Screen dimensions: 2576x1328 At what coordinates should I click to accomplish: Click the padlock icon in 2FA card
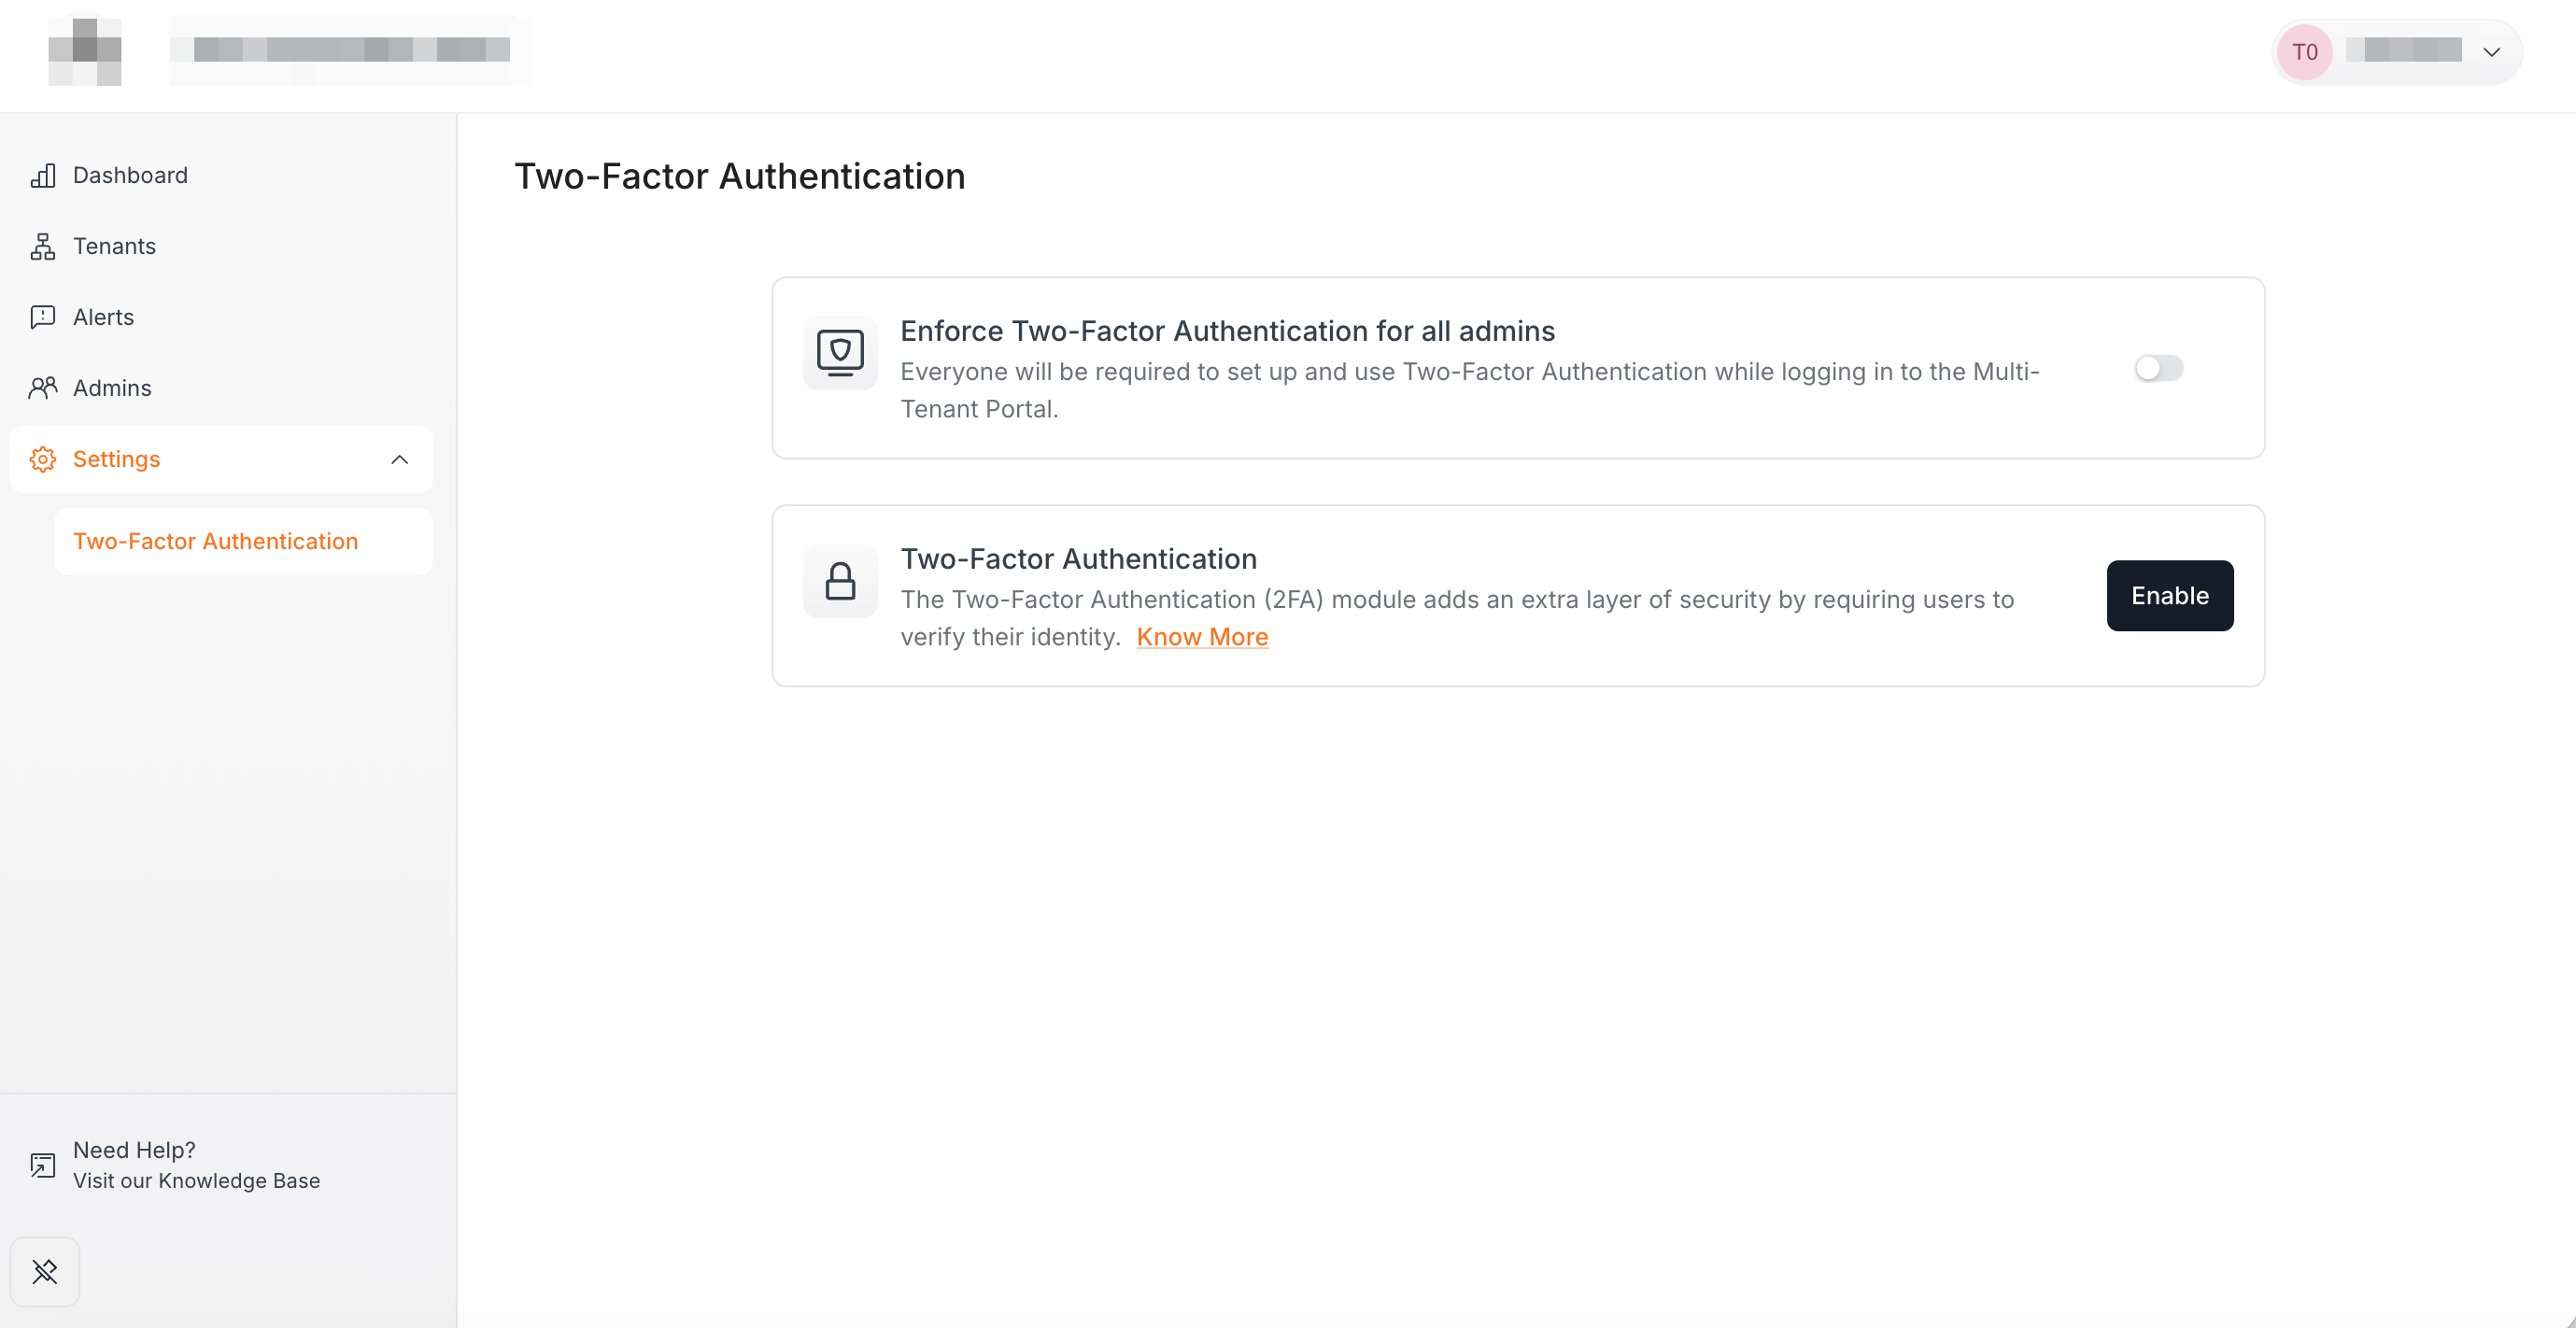click(840, 581)
